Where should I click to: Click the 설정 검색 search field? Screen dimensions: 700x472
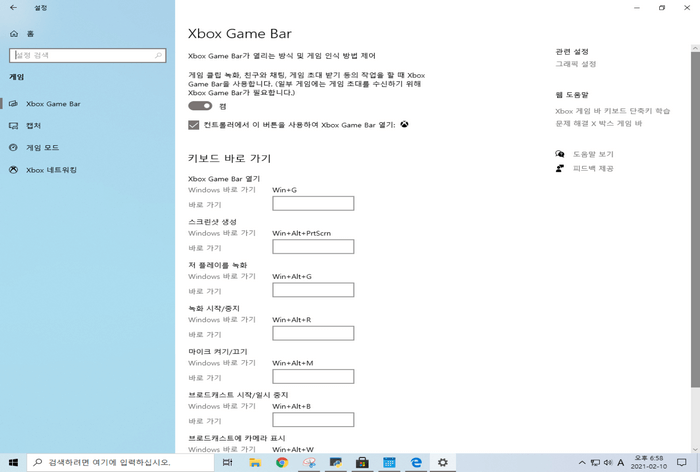(88, 55)
